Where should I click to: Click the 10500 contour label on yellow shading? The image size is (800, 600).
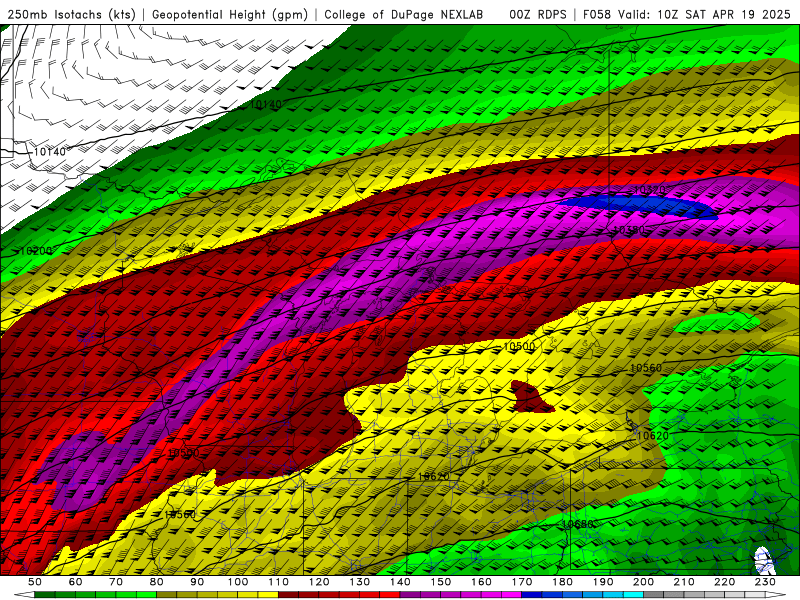(x=519, y=346)
